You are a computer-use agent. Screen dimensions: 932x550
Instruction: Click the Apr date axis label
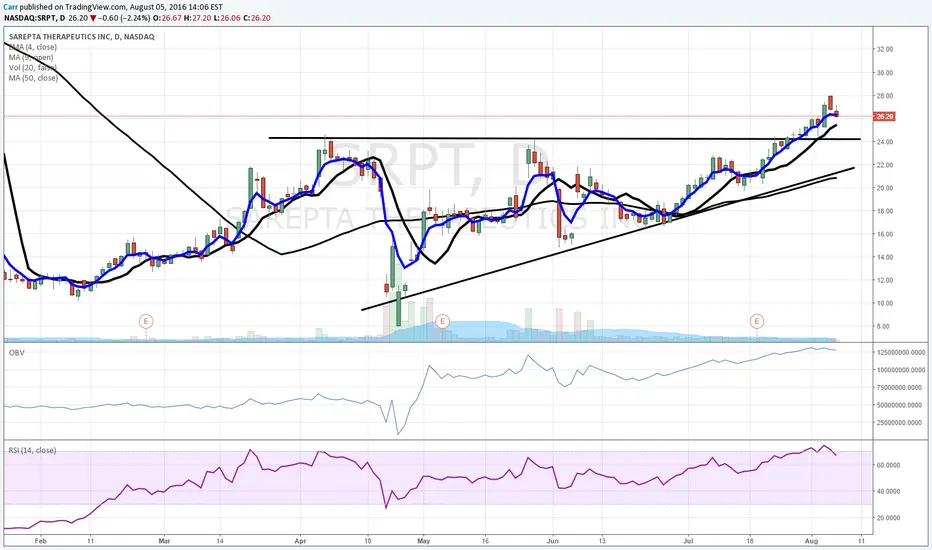pos(300,541)
